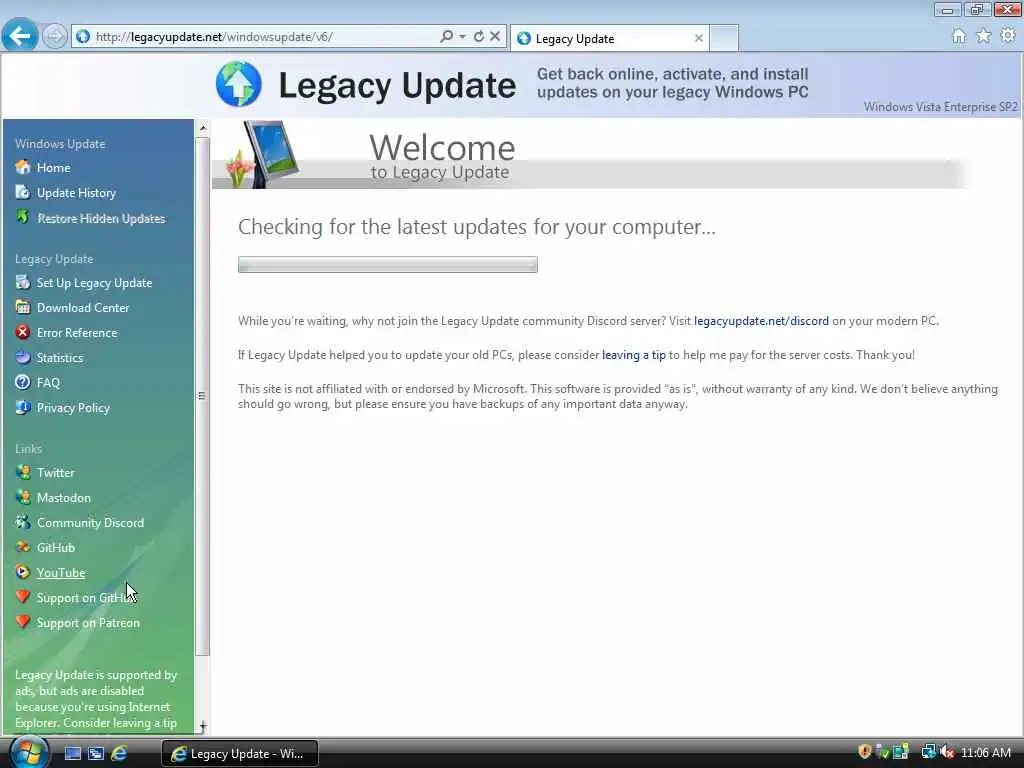Click the Update History icon
The height and width of the screenshot is (768, 1024).
coord(23,192)
